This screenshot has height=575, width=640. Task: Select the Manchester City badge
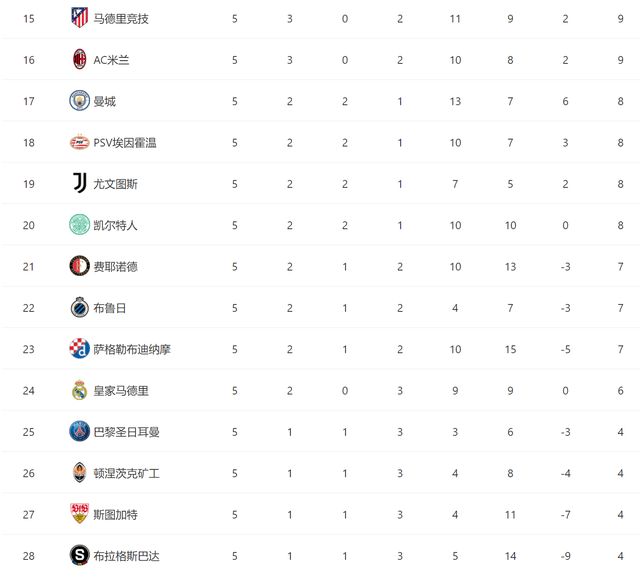click(x=79, y=101)
